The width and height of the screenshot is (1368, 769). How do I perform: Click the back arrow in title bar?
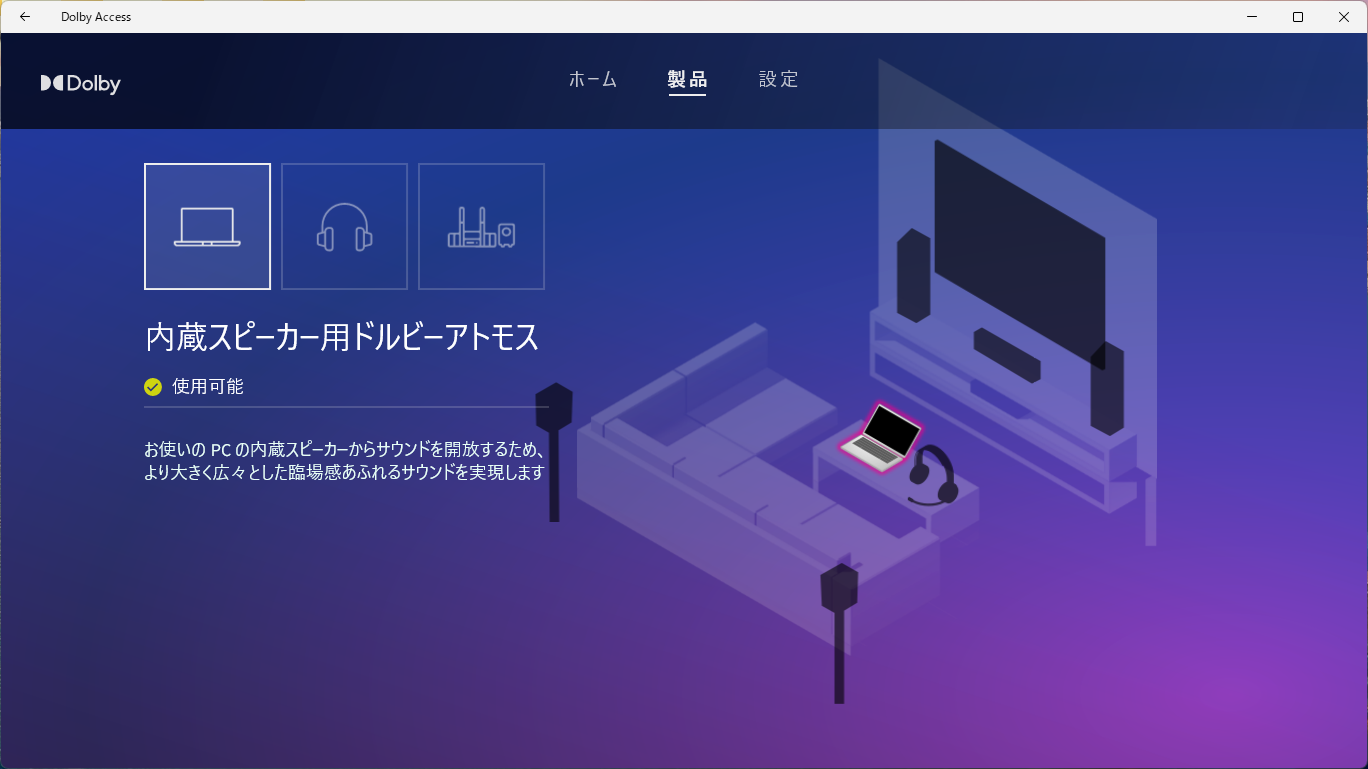tap(25, 17)
